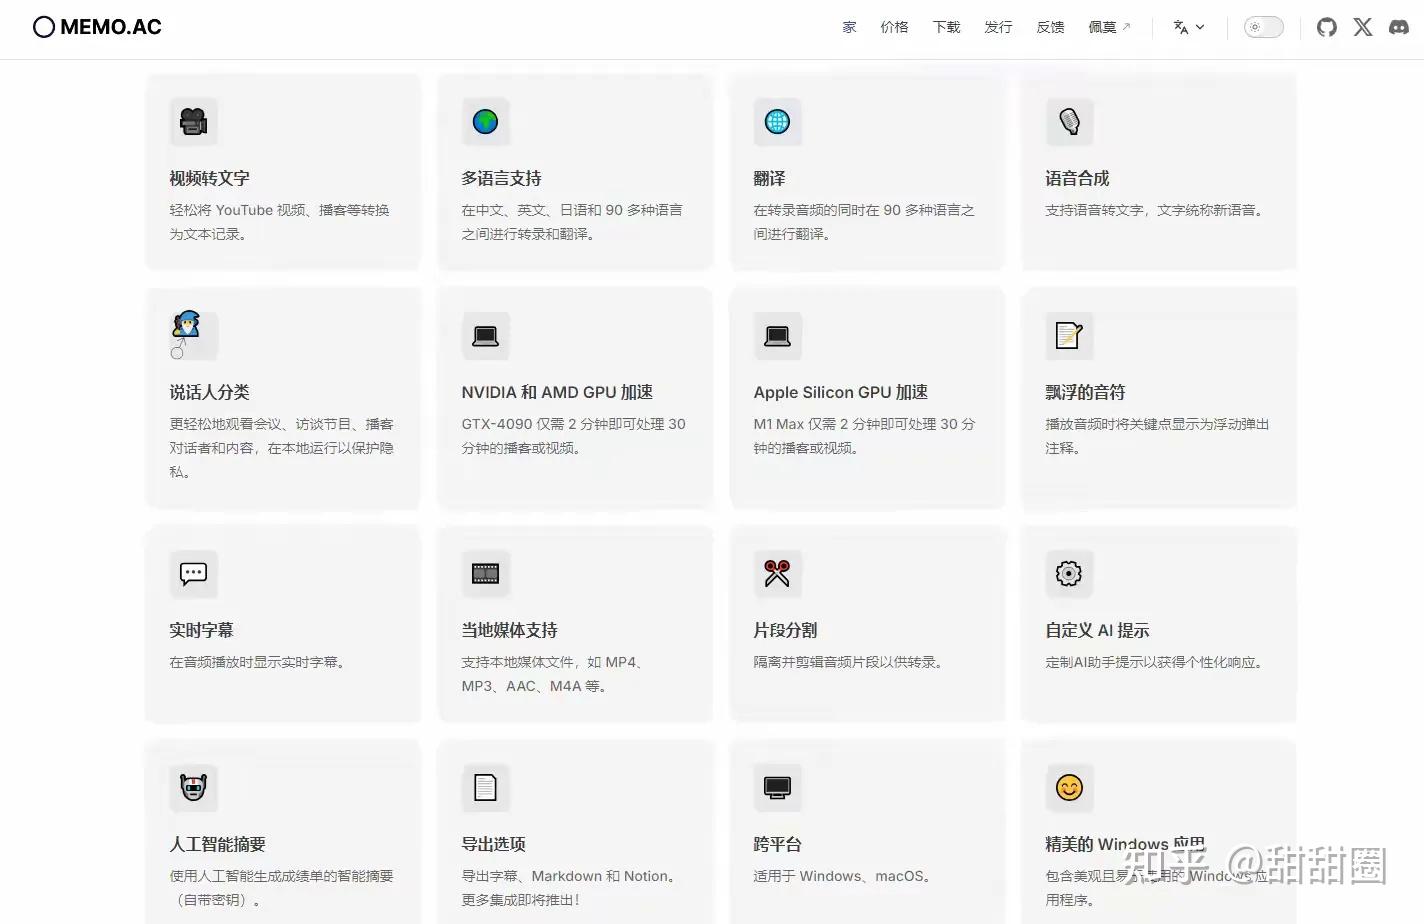Select the 说话人分类 card title

209,392
